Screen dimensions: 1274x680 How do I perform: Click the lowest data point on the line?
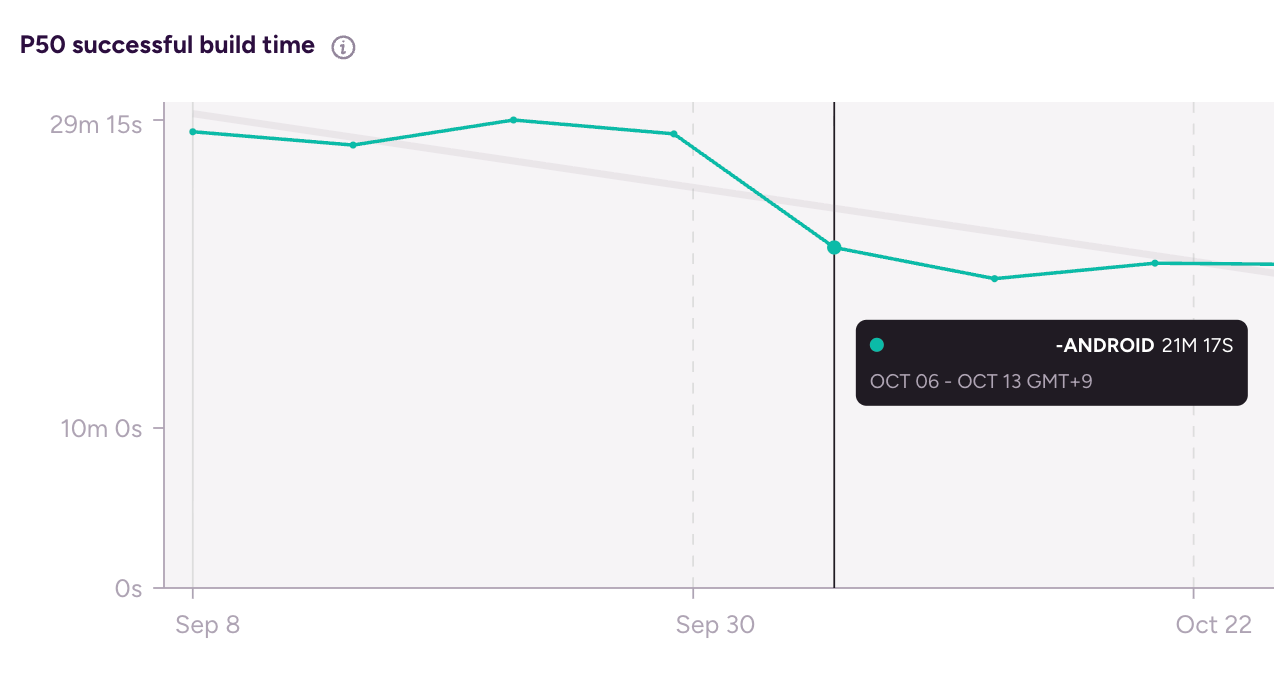994,278
